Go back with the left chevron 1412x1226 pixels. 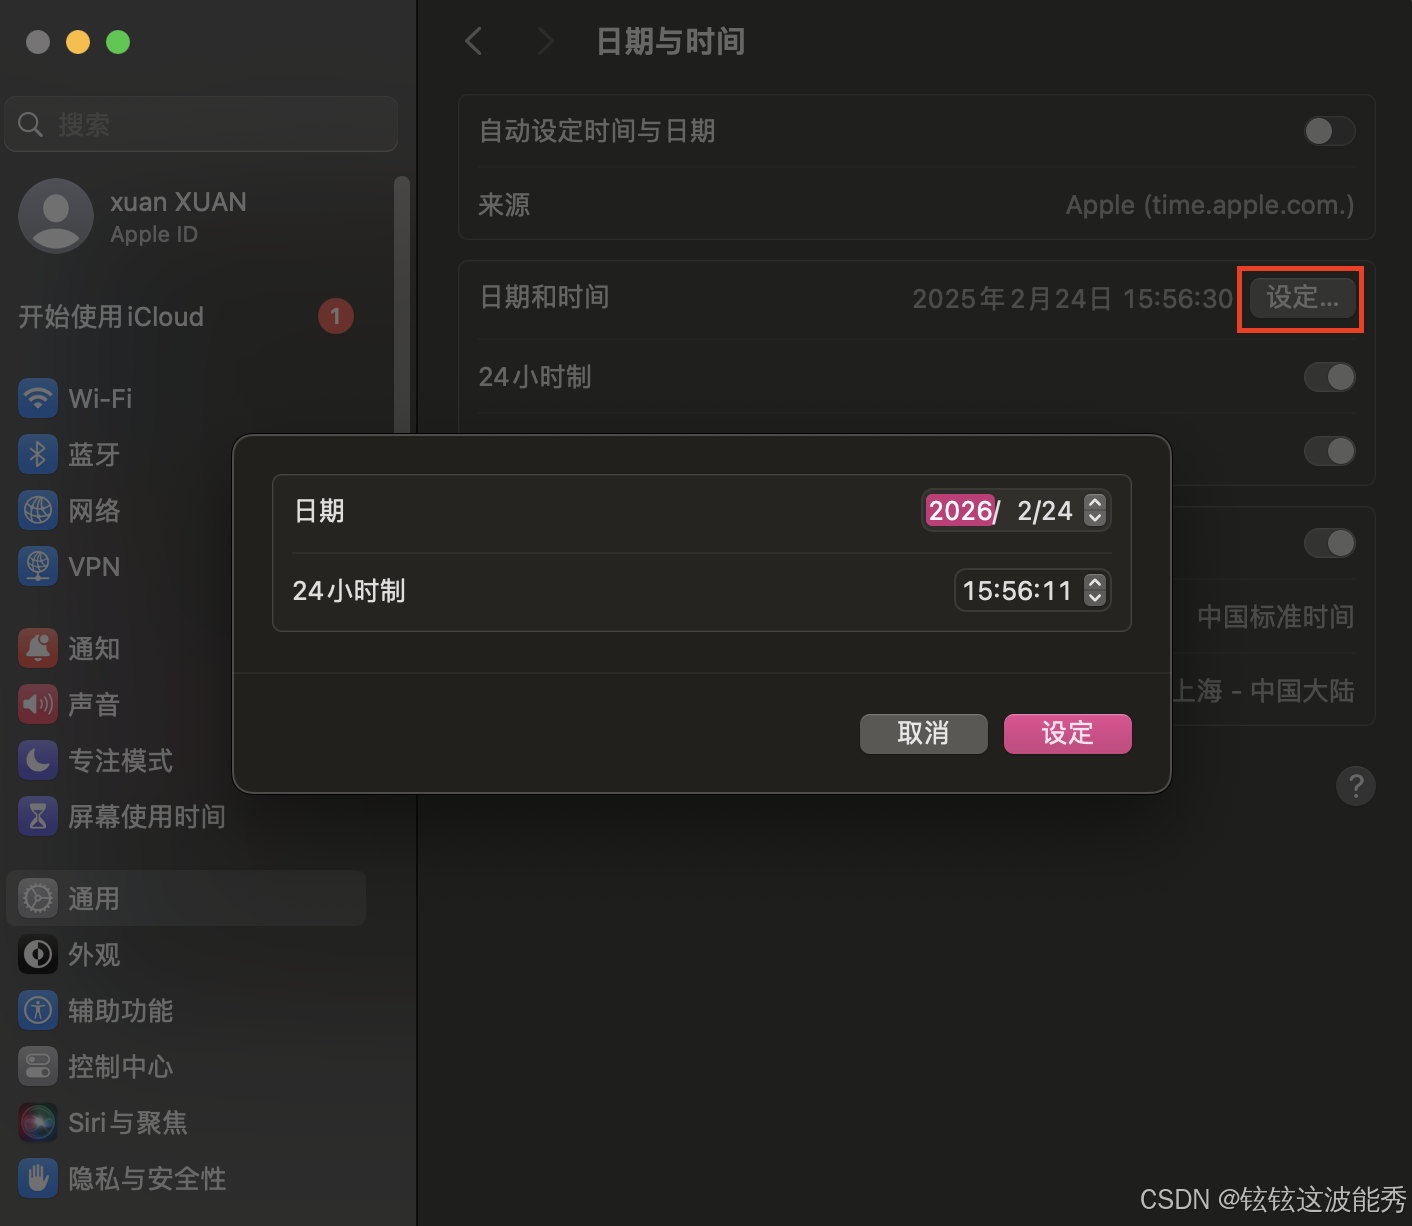coord(474,41)
